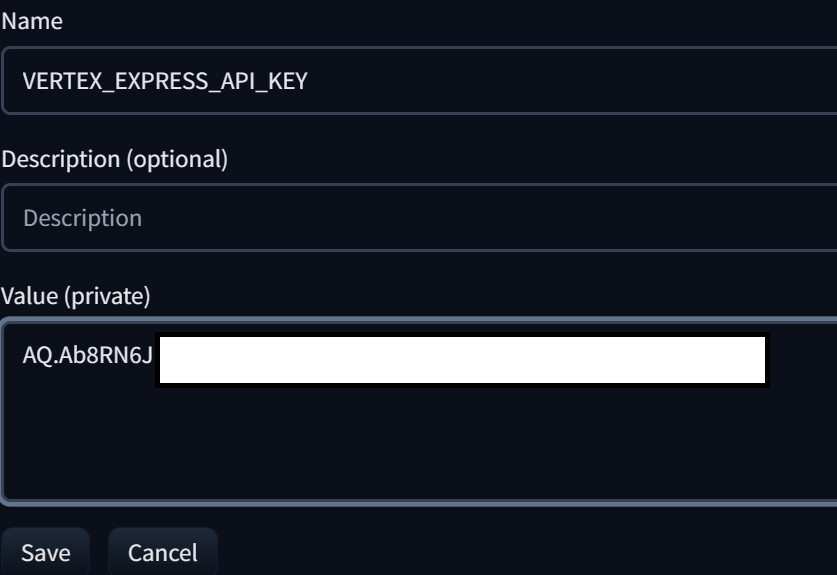The image size is (837, 575).
Task: Click the word Save
Action: [x=45, y=552]
